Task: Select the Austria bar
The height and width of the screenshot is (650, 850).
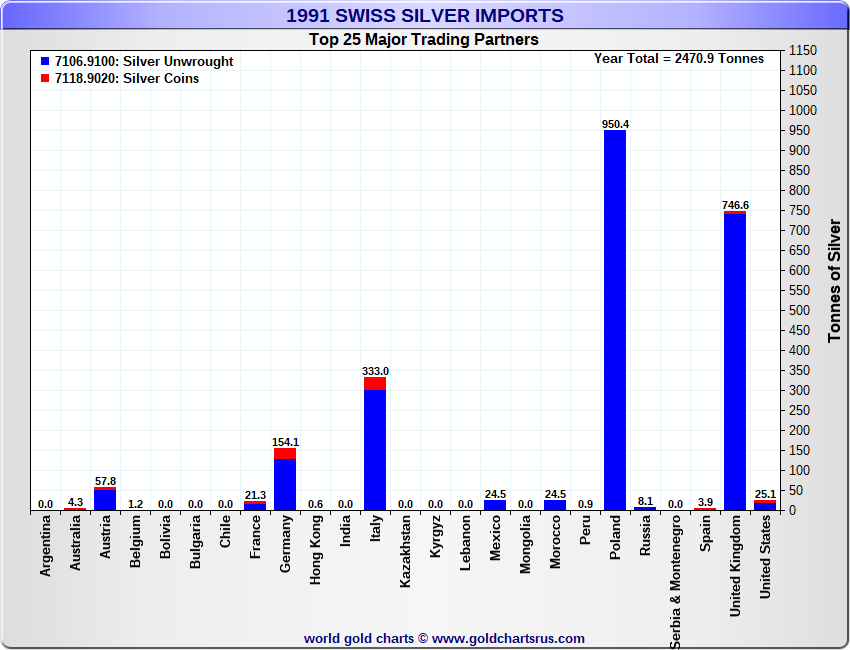Action: (105, 499)
